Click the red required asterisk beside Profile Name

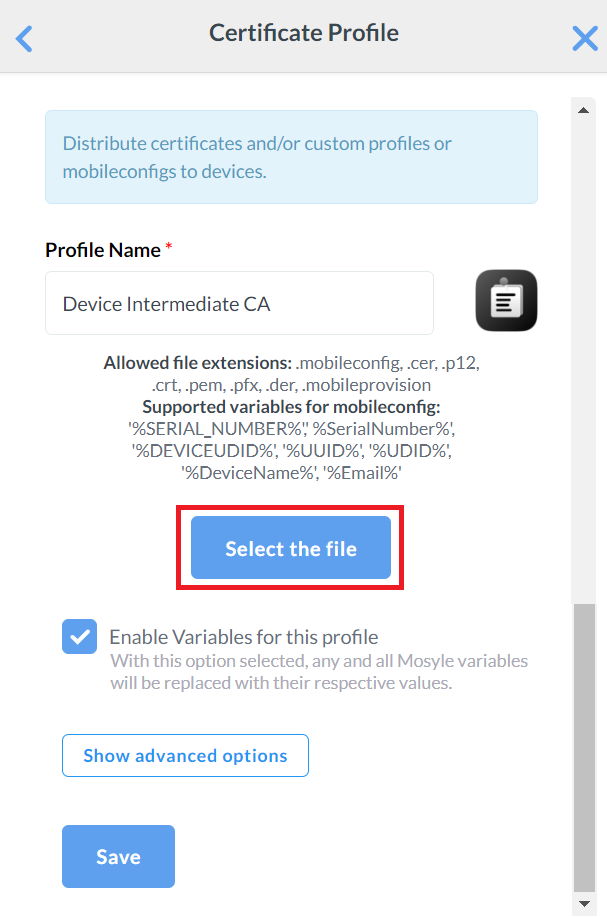coord(169,248)
